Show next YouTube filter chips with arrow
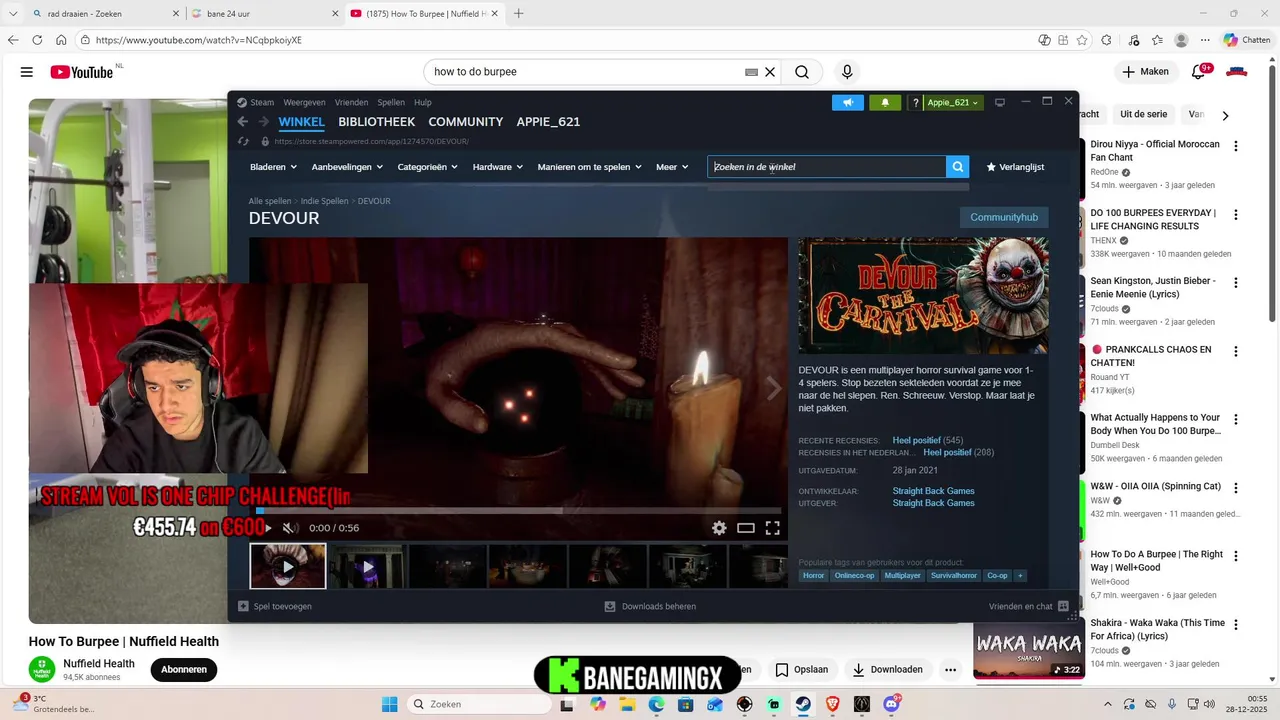 (1225, 115)
